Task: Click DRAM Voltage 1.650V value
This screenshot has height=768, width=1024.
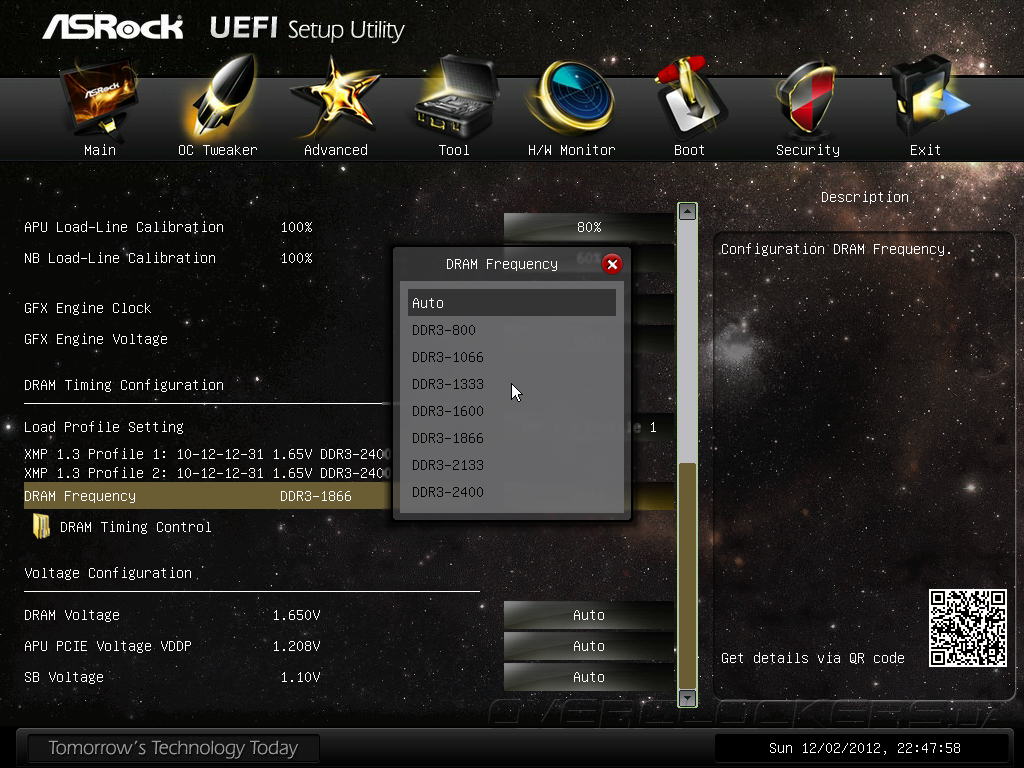Action: coord(296,615)
